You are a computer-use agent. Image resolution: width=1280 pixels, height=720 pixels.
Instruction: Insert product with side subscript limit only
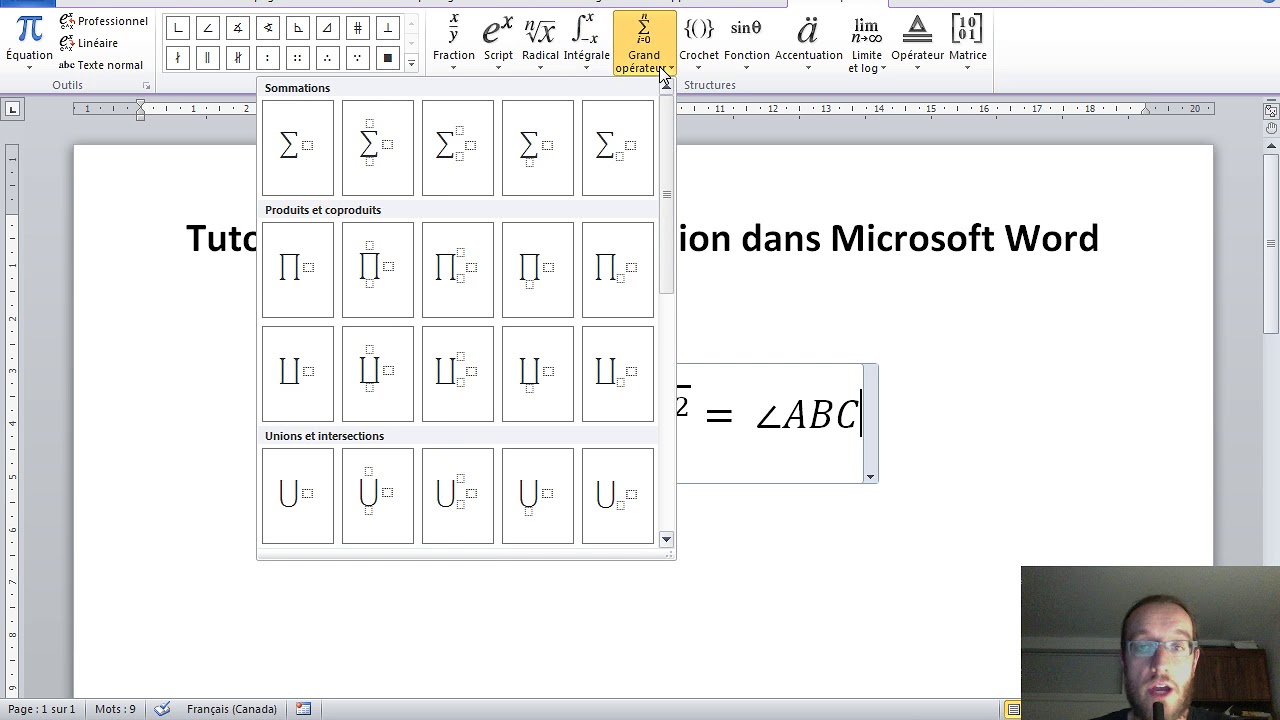point(618,270)
